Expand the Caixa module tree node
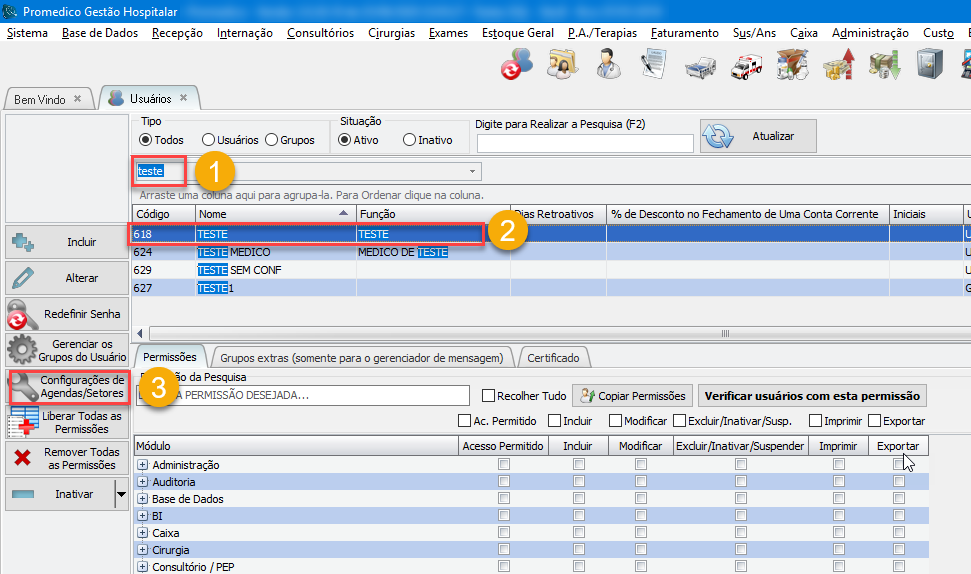 [142, 533]
